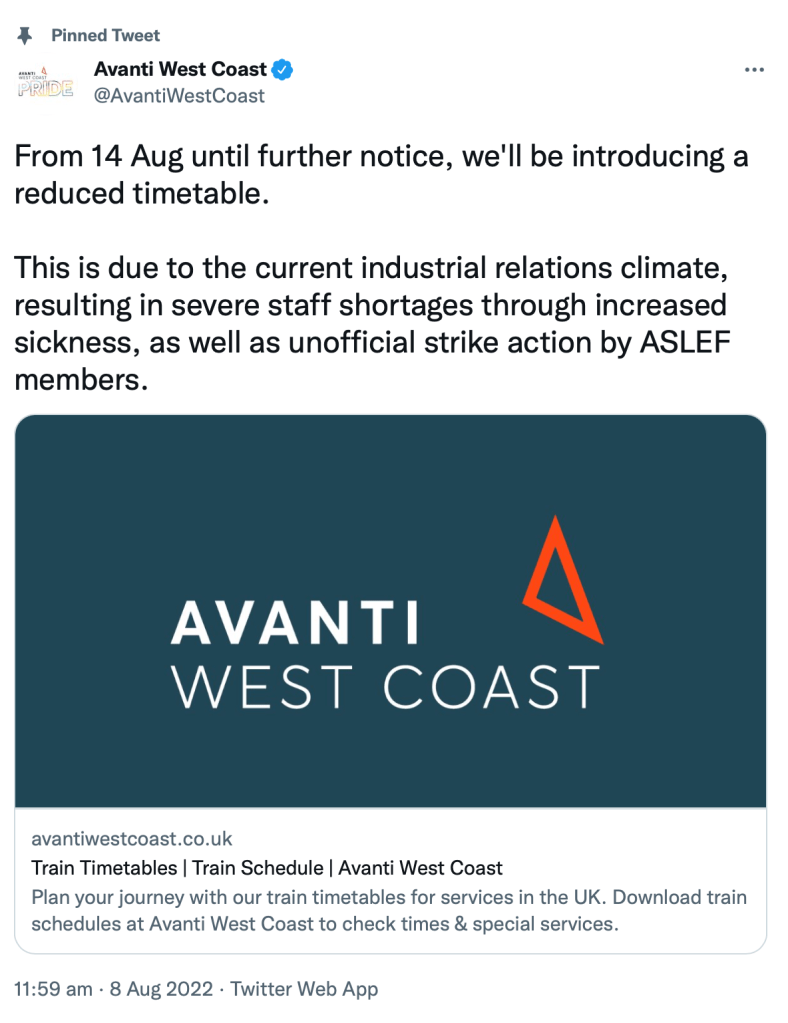Screen dimensions: 788x1023
Task: Click the Twitter Web App source link
Action: point(304,989)
